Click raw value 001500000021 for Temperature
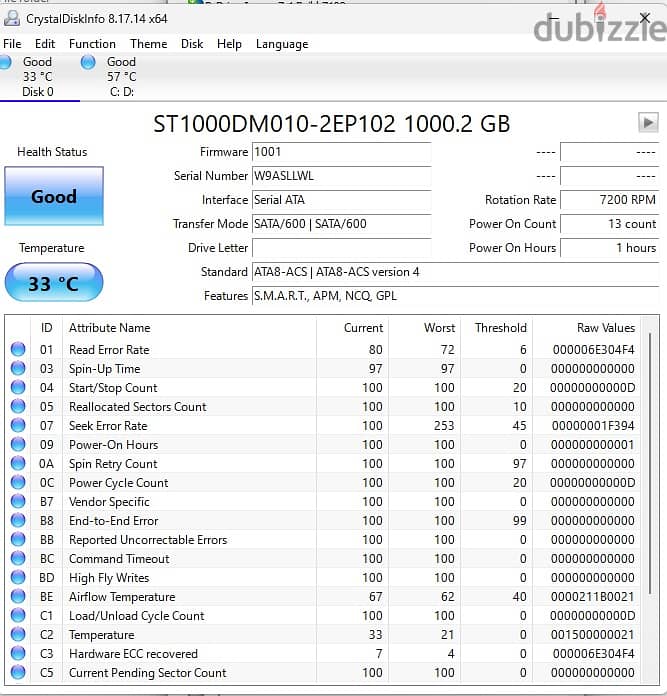667x696 pixels. pyautogui.click(x=592, y=634)
